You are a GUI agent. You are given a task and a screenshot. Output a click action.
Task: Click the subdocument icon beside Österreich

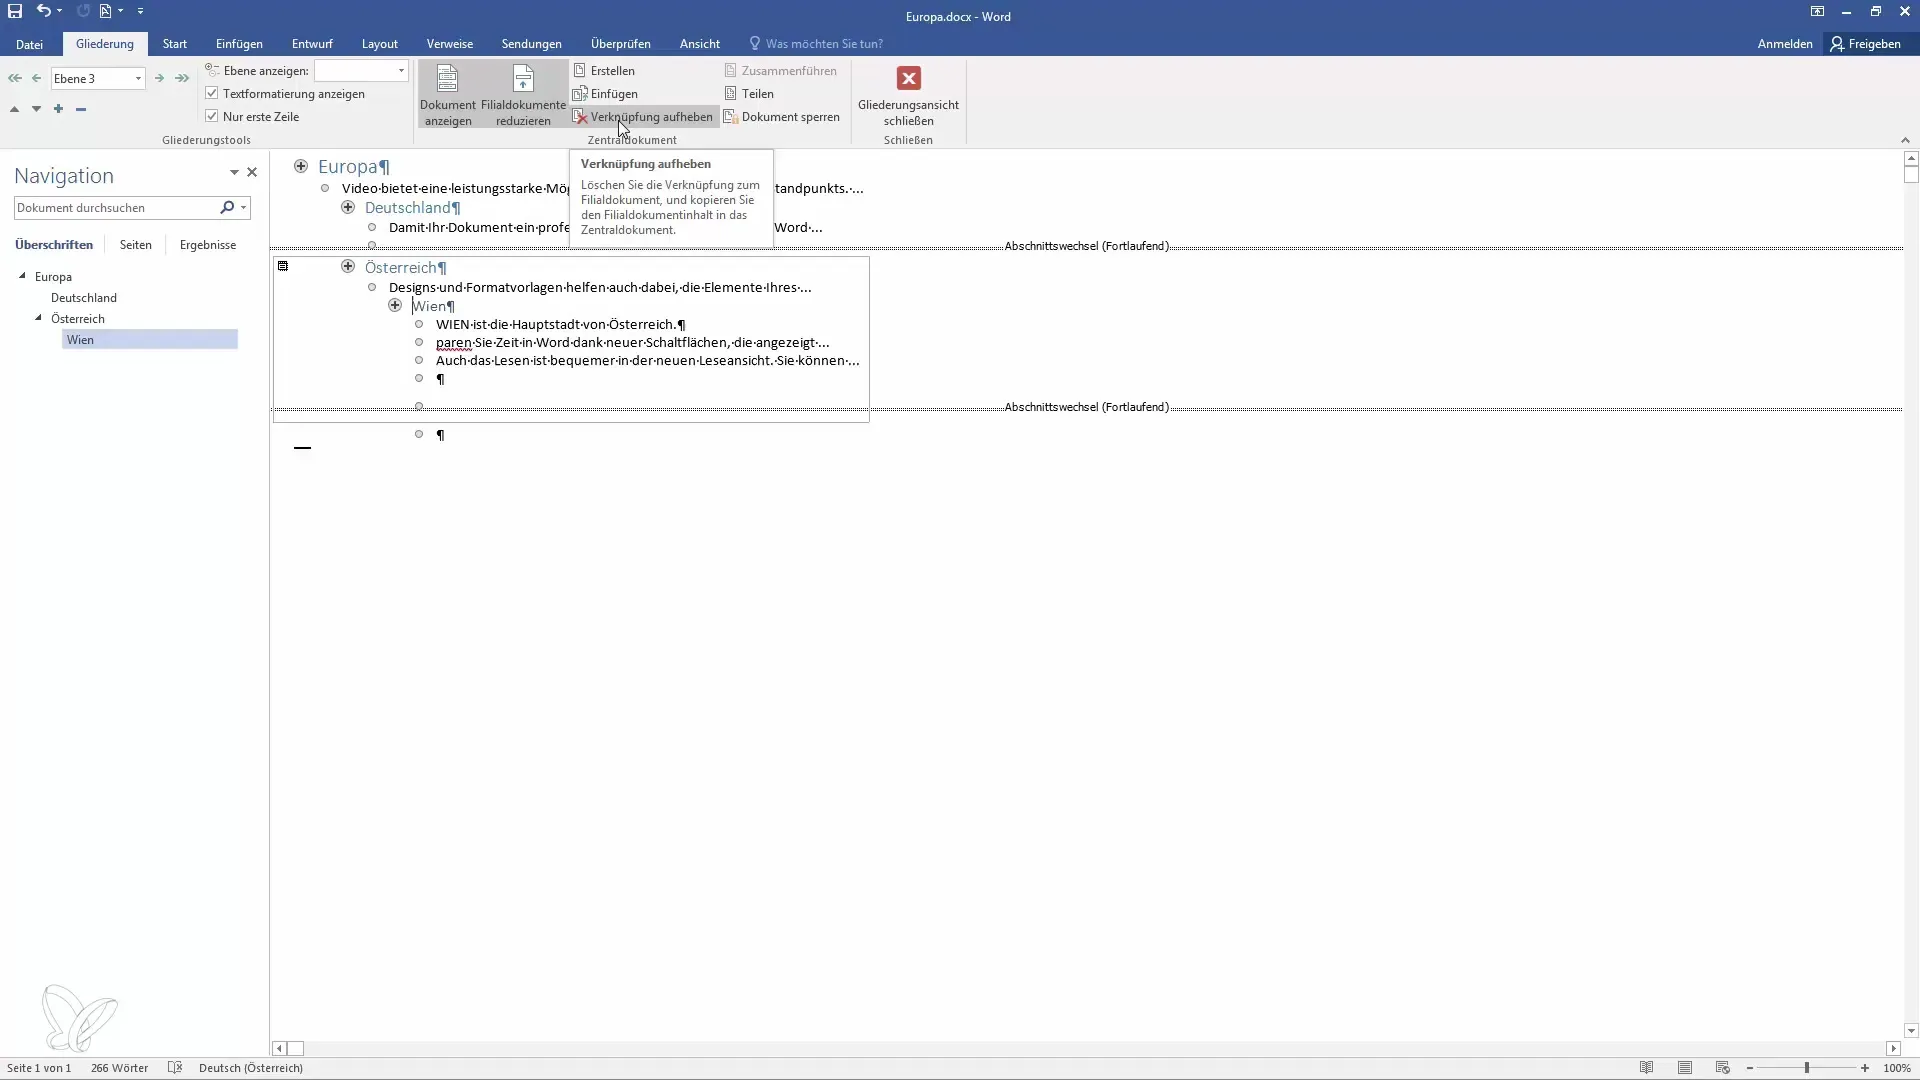pyautogui.click(x=283, y=266)
